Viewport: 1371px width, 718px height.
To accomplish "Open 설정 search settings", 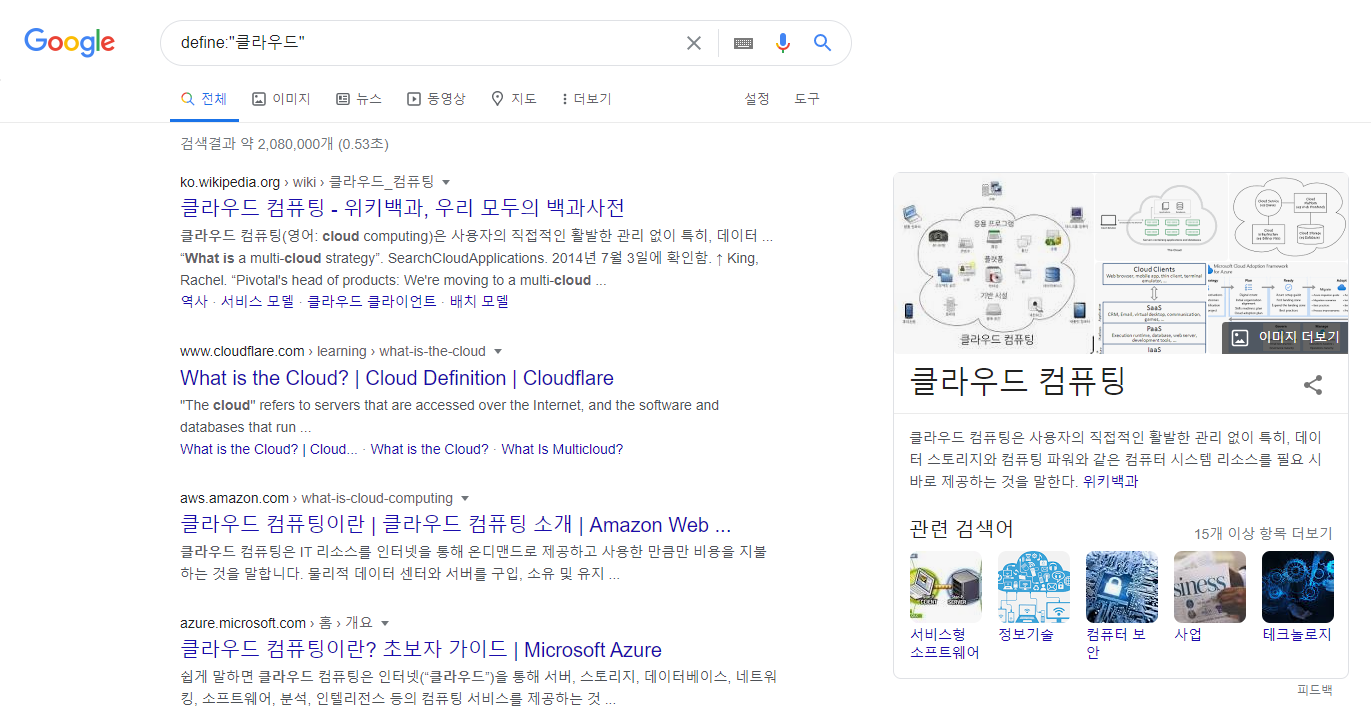I will (757, 99).
